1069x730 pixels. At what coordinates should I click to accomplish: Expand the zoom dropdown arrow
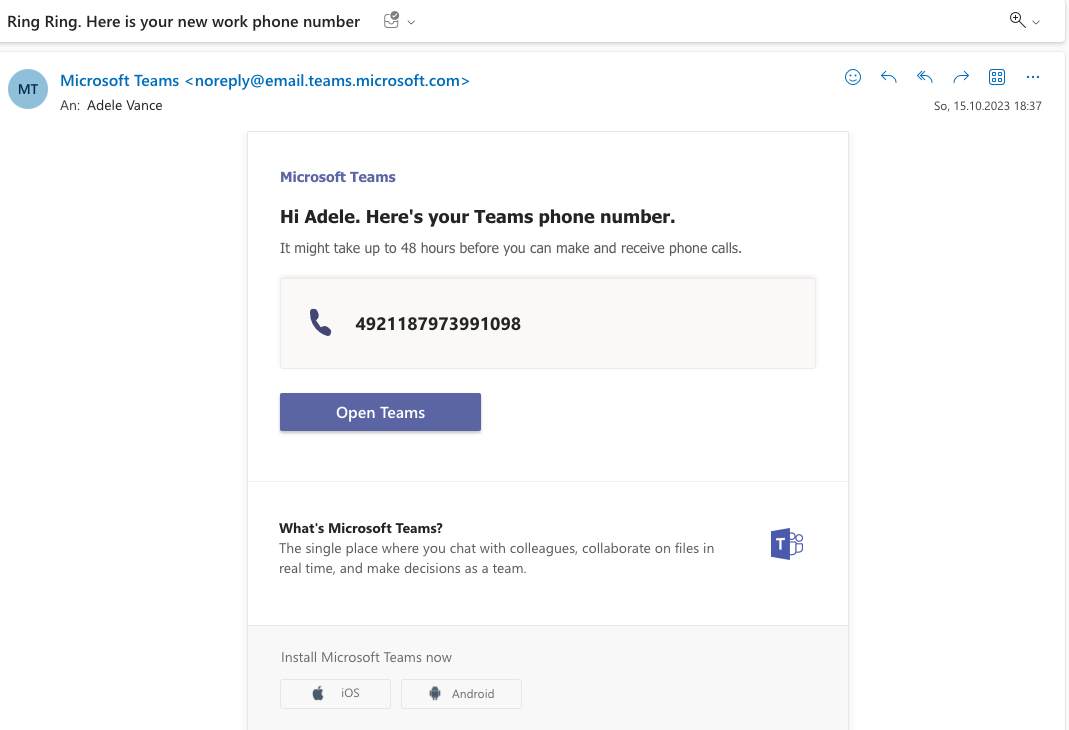pos(1036,22)
